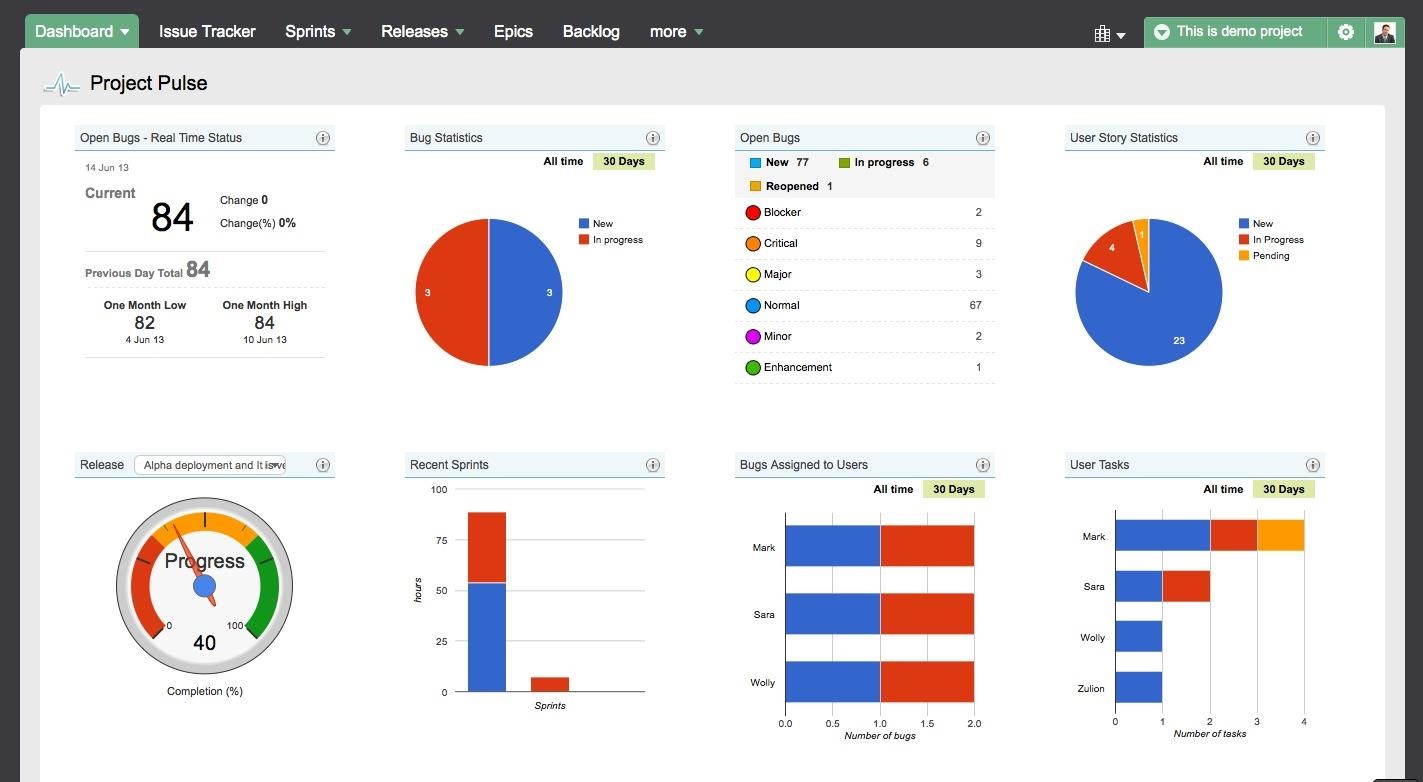Click the Critical bugs row

coord(864,243)
